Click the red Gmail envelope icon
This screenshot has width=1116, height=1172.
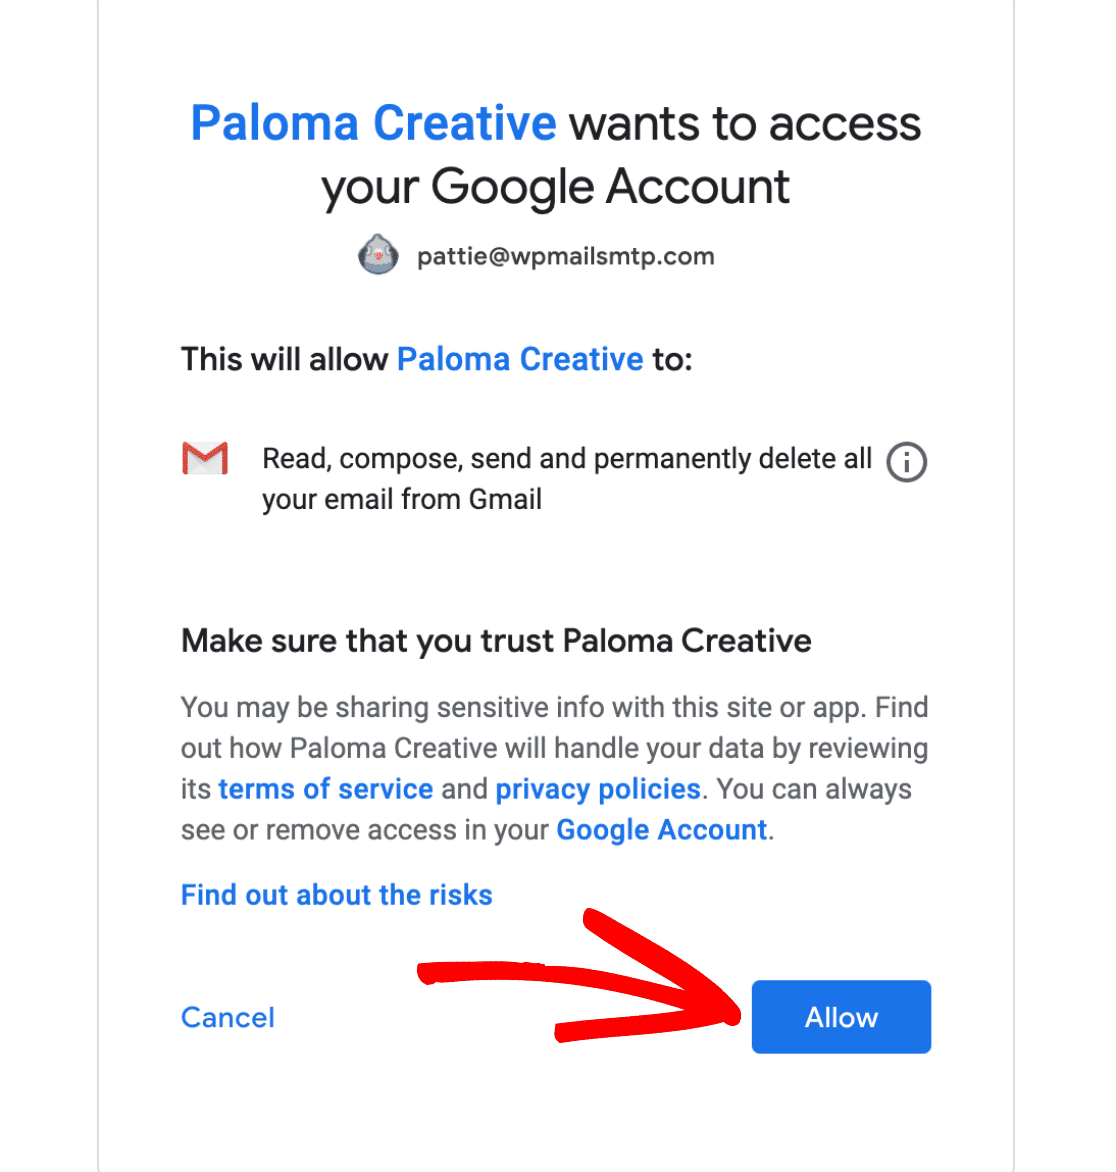coord(205,458)
